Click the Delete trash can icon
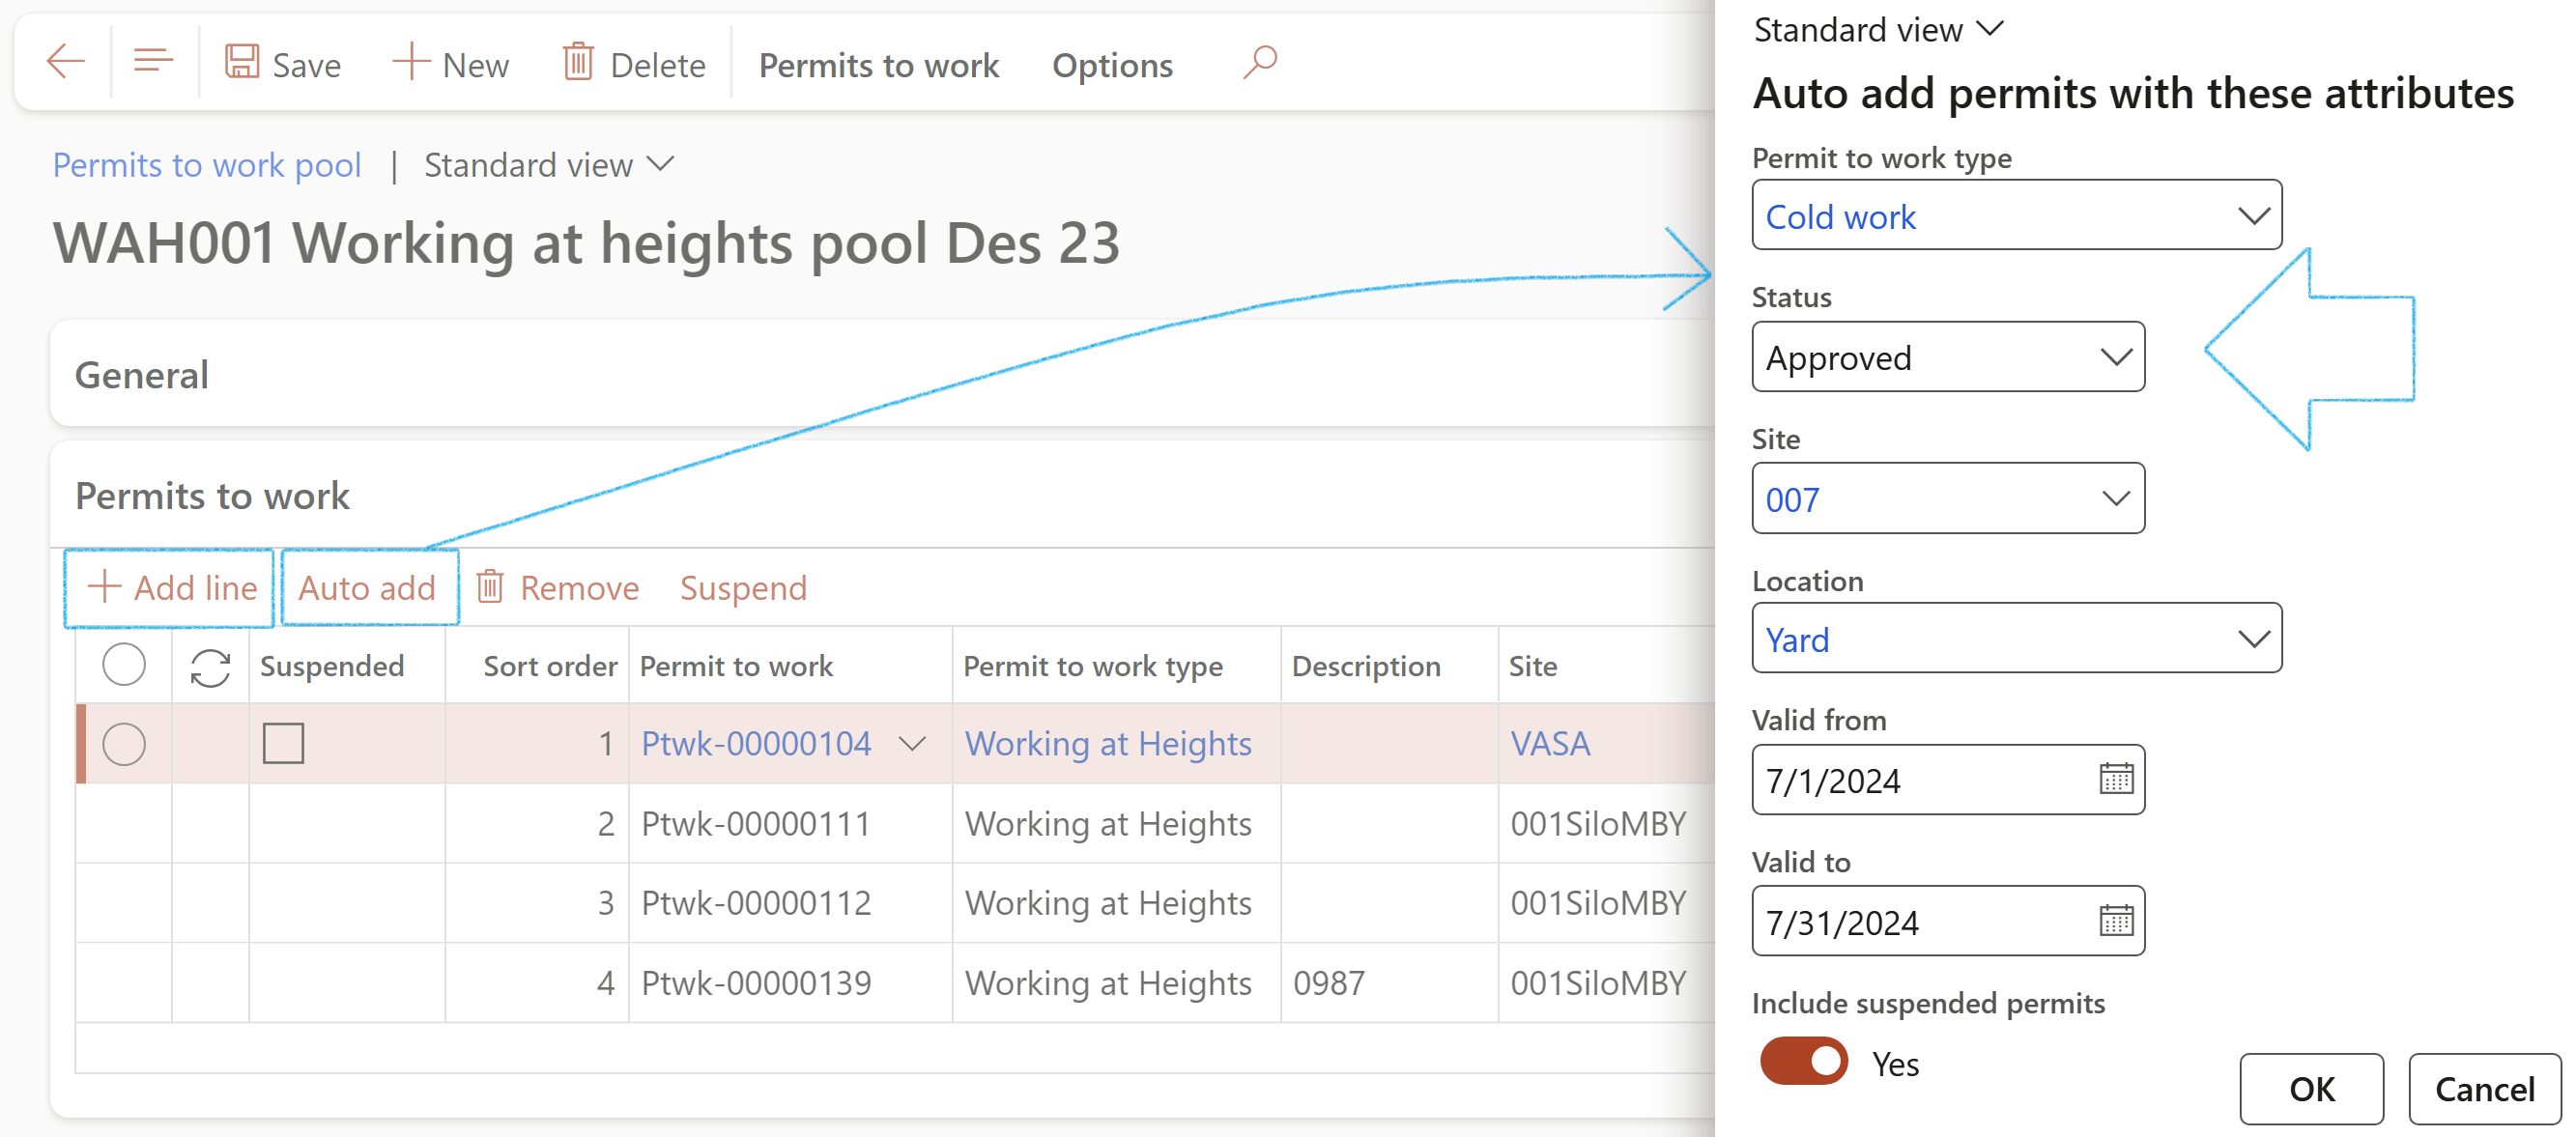 coord(578,62)
